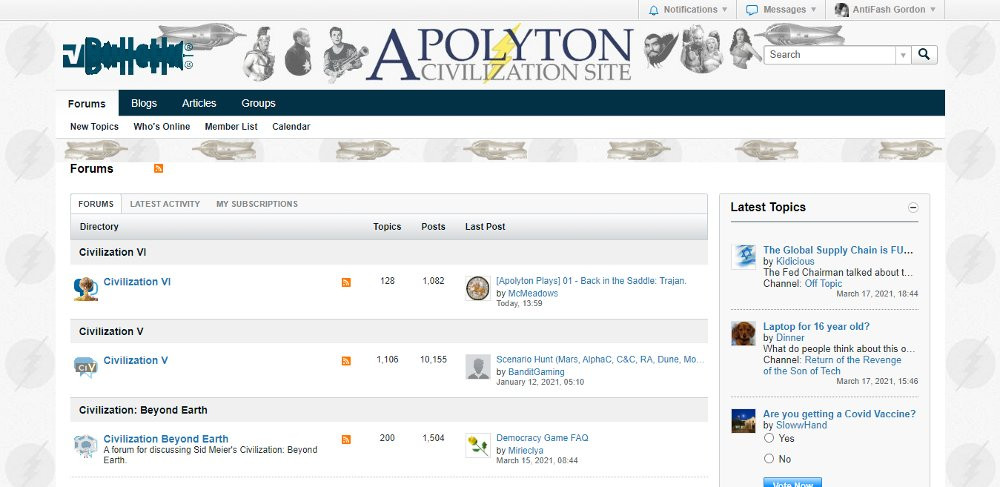Open the RSS feed icon for Civilization V
1000x487 pixels.
coord(346,361)
